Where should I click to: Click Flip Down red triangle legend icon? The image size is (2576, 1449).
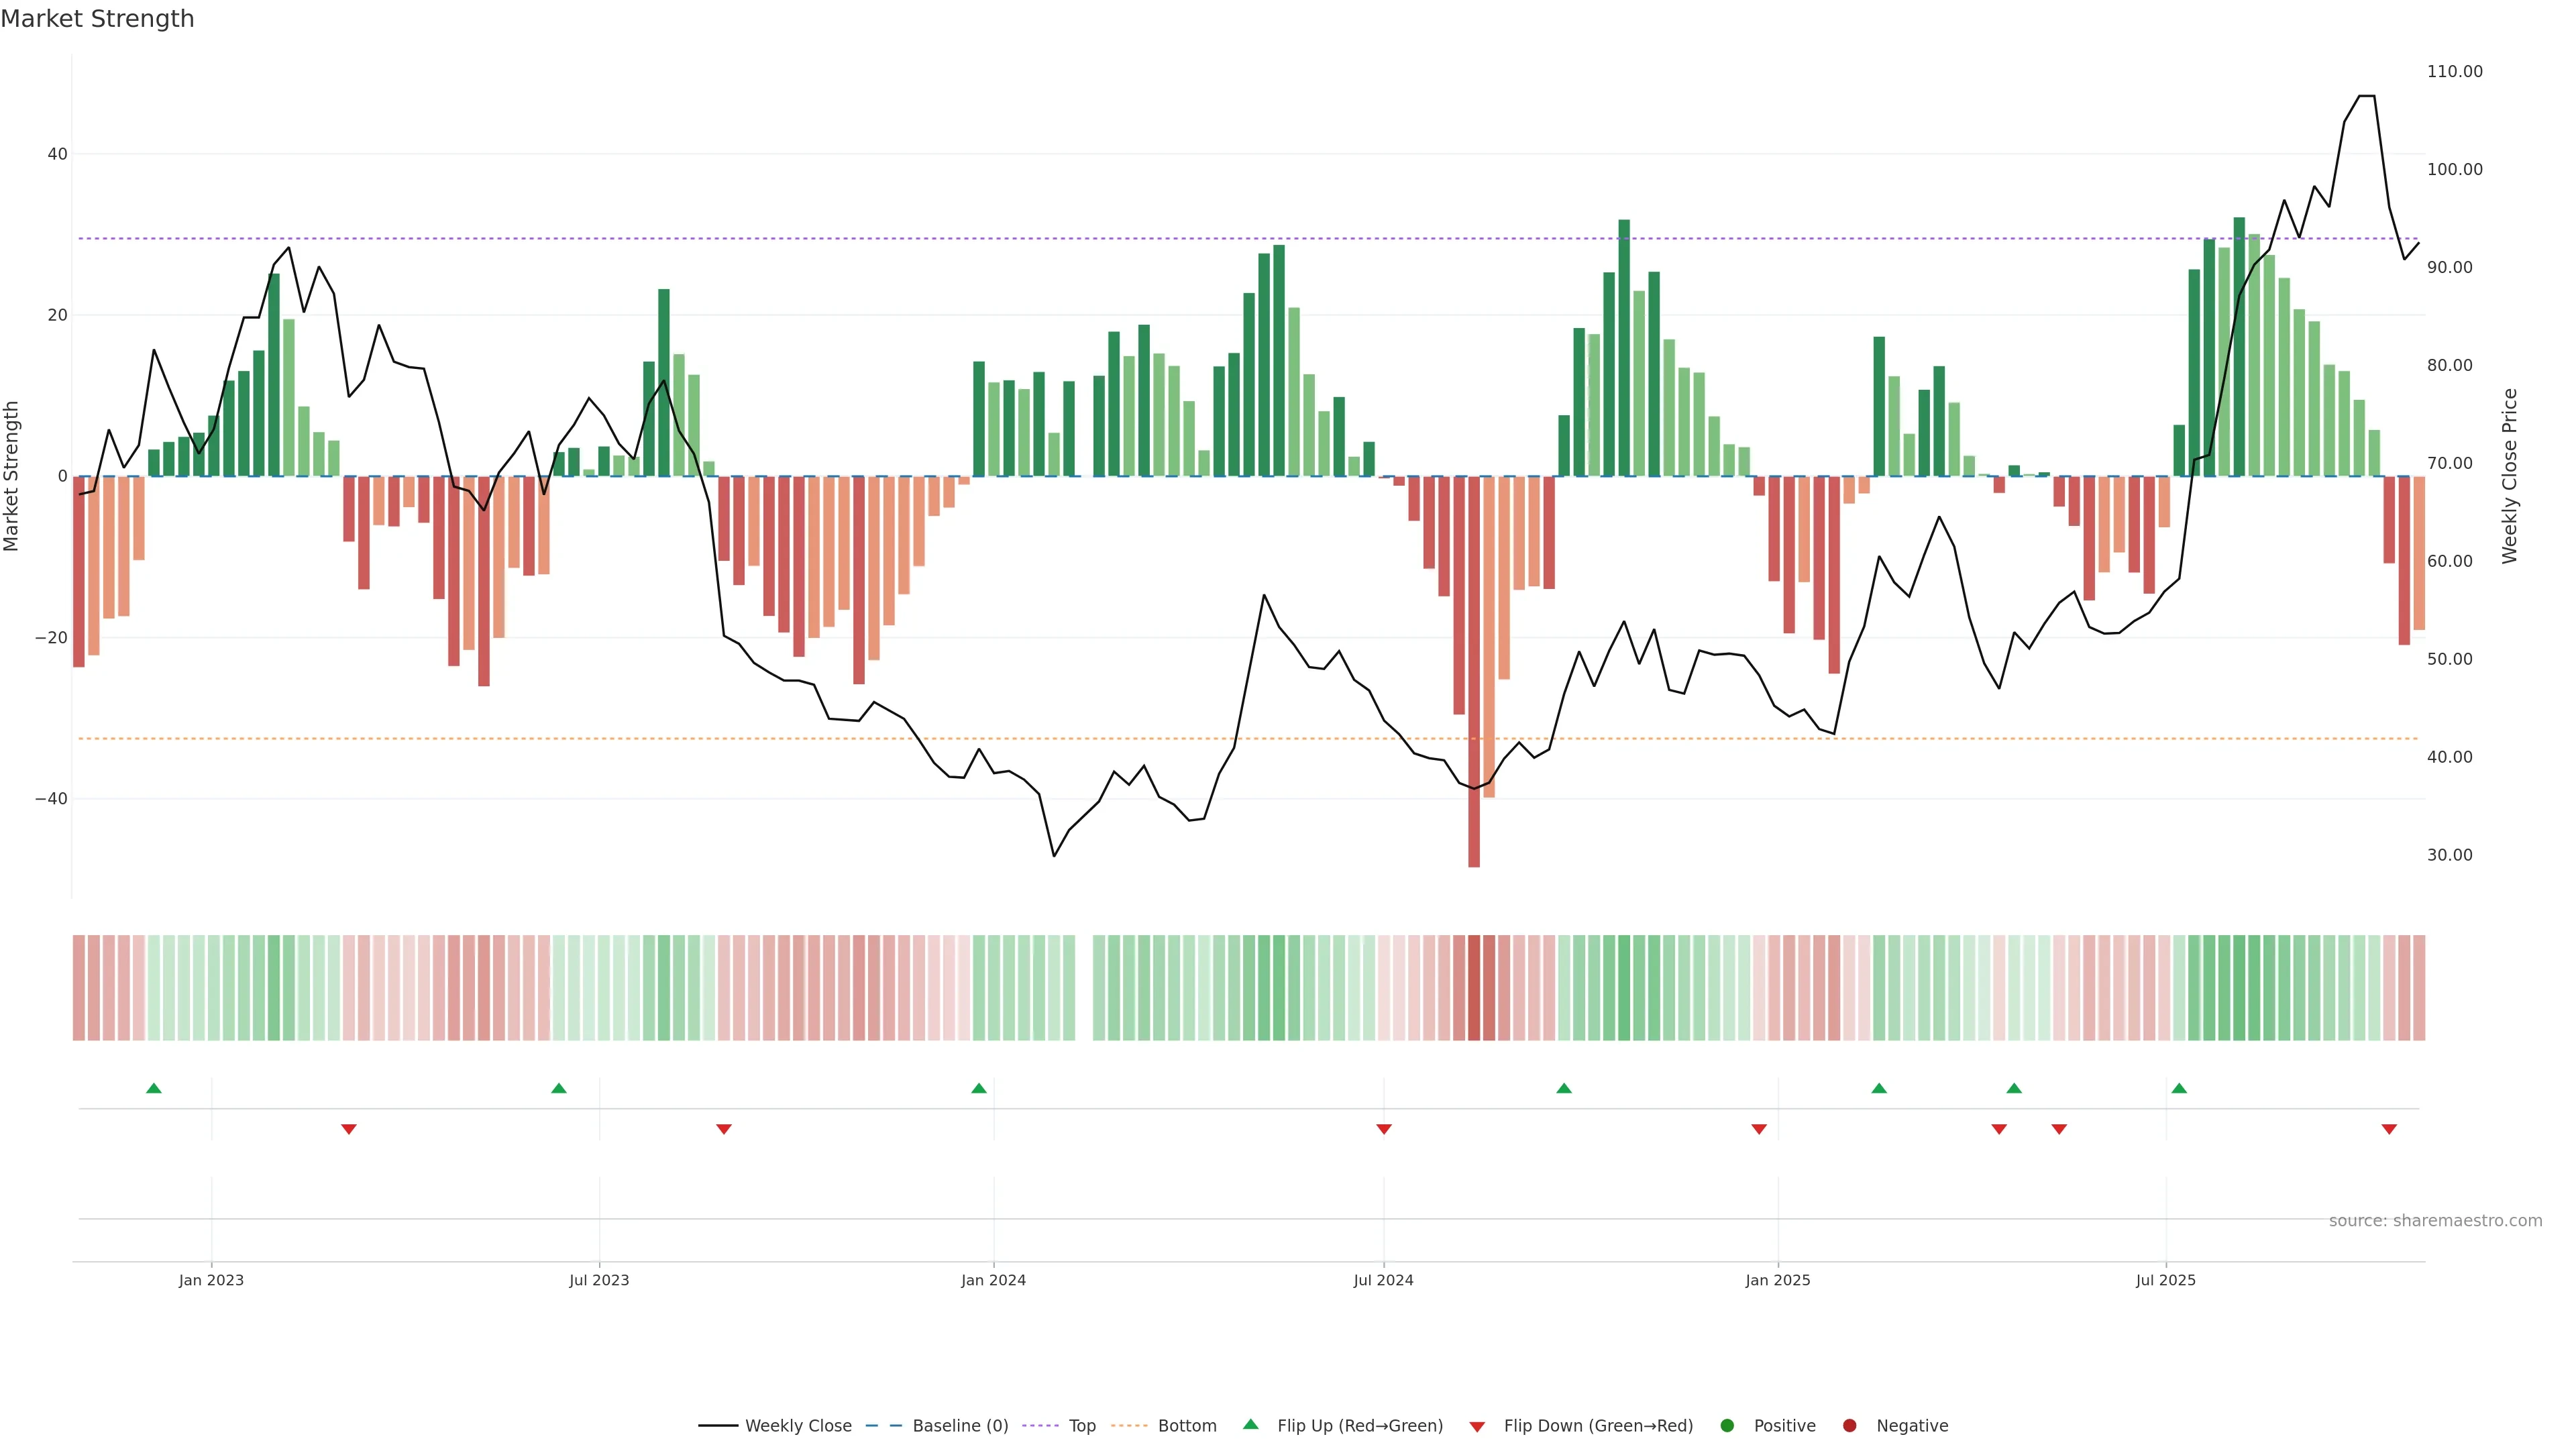1477,1427
